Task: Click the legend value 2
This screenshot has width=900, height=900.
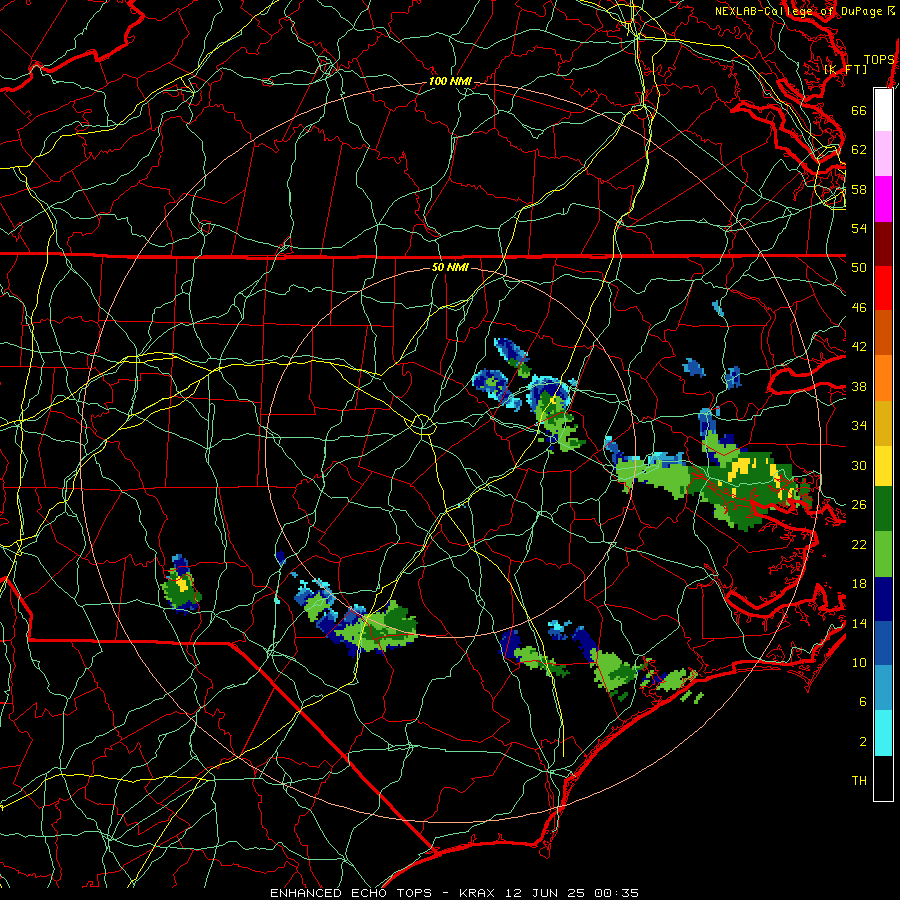Action: [x=862, y=741]
